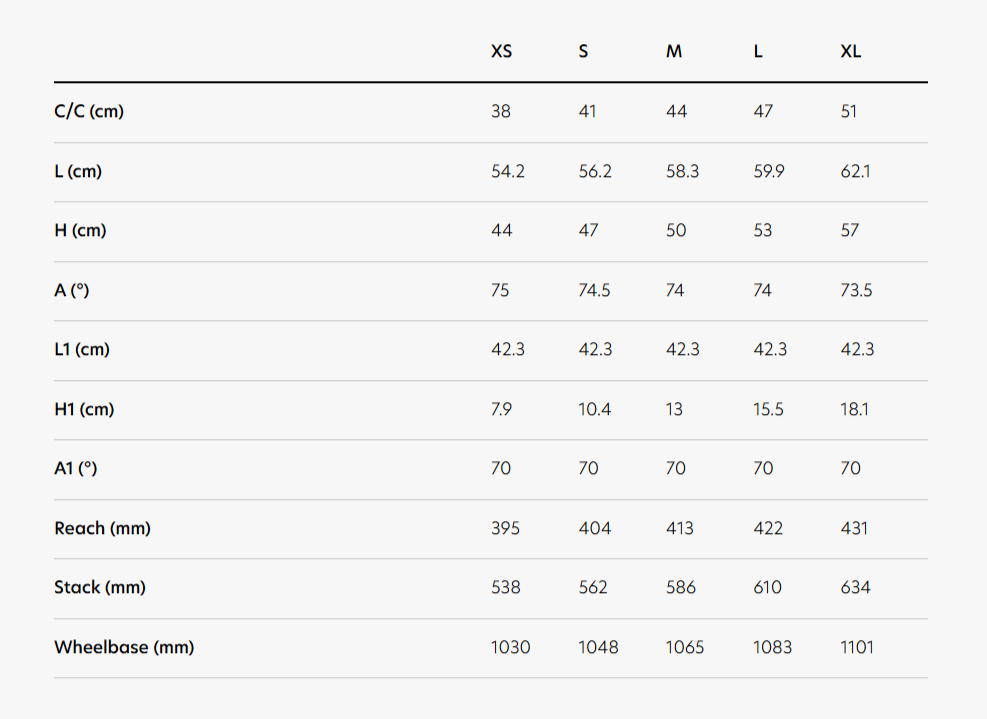987x719 pixels.
Task: Click the S size column header
Action: click(x=583, y=52)
